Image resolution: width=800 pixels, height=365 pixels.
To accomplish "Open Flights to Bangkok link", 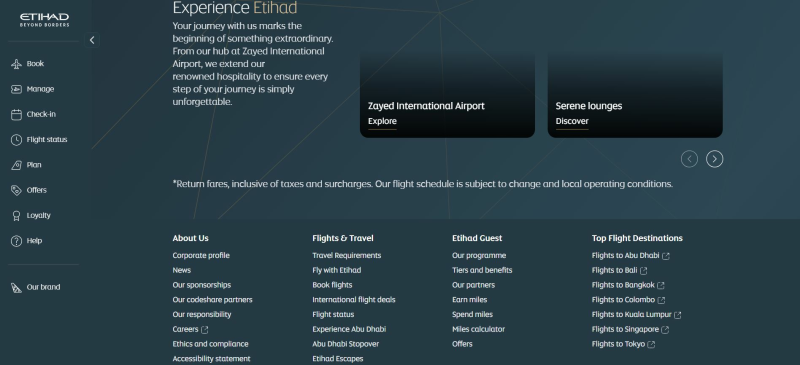I will (623, 285).
